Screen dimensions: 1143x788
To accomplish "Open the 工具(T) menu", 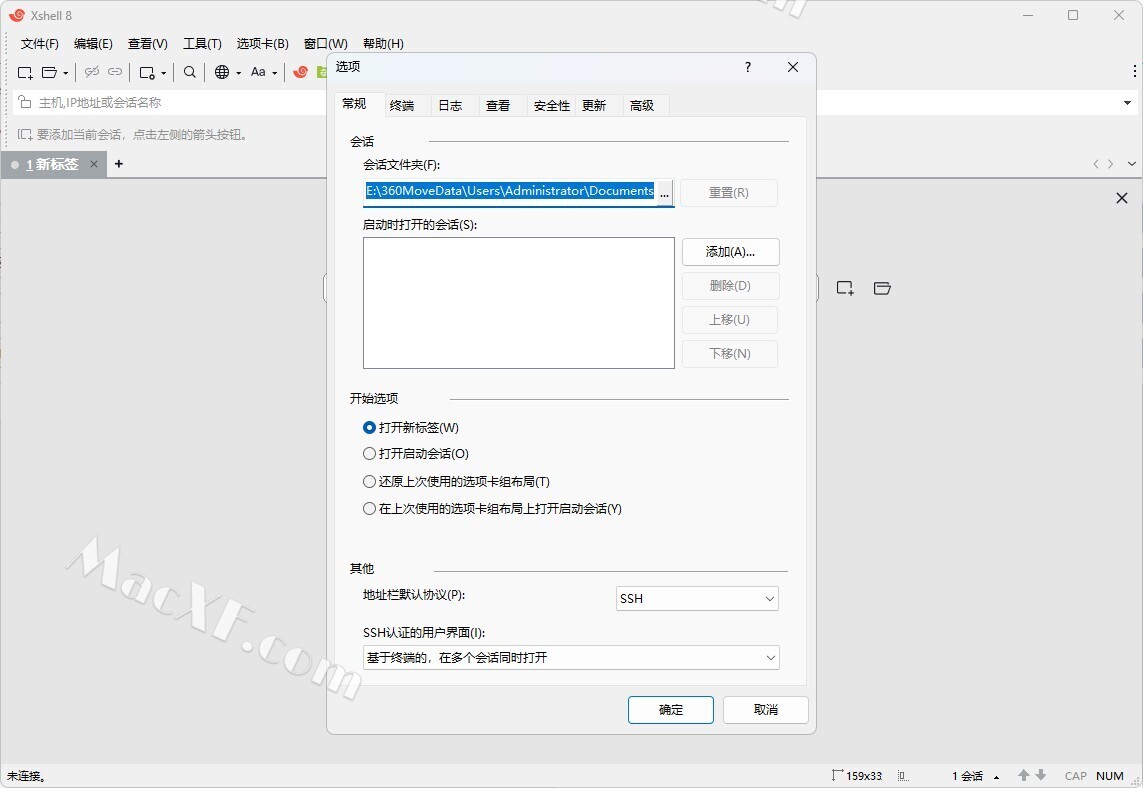I will pyautogui.click(x=202, y=44).
